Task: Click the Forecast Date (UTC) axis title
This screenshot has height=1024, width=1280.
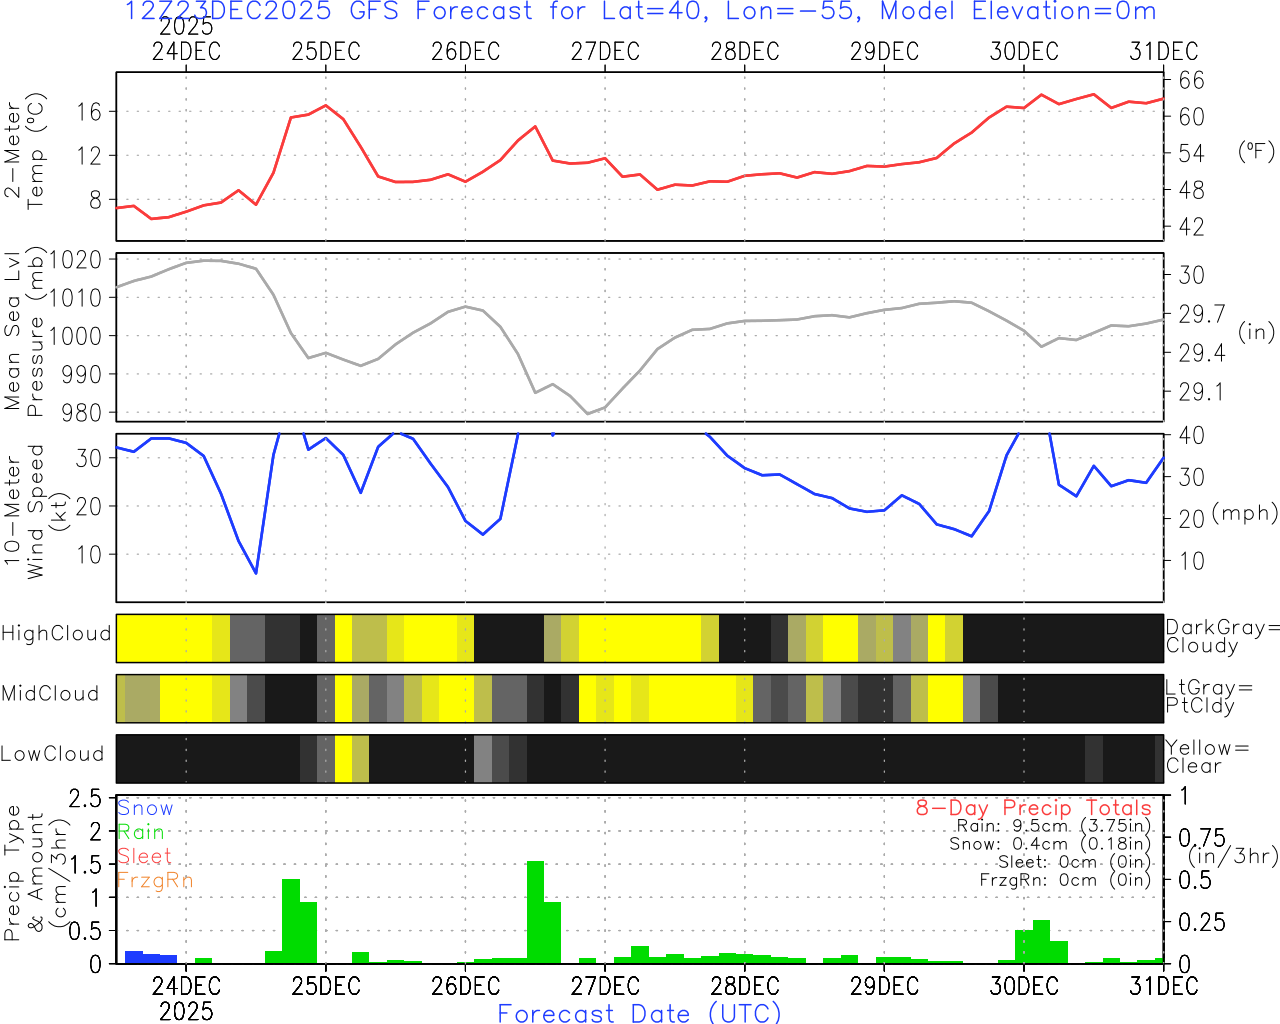Action: [x=639, y=1013]
